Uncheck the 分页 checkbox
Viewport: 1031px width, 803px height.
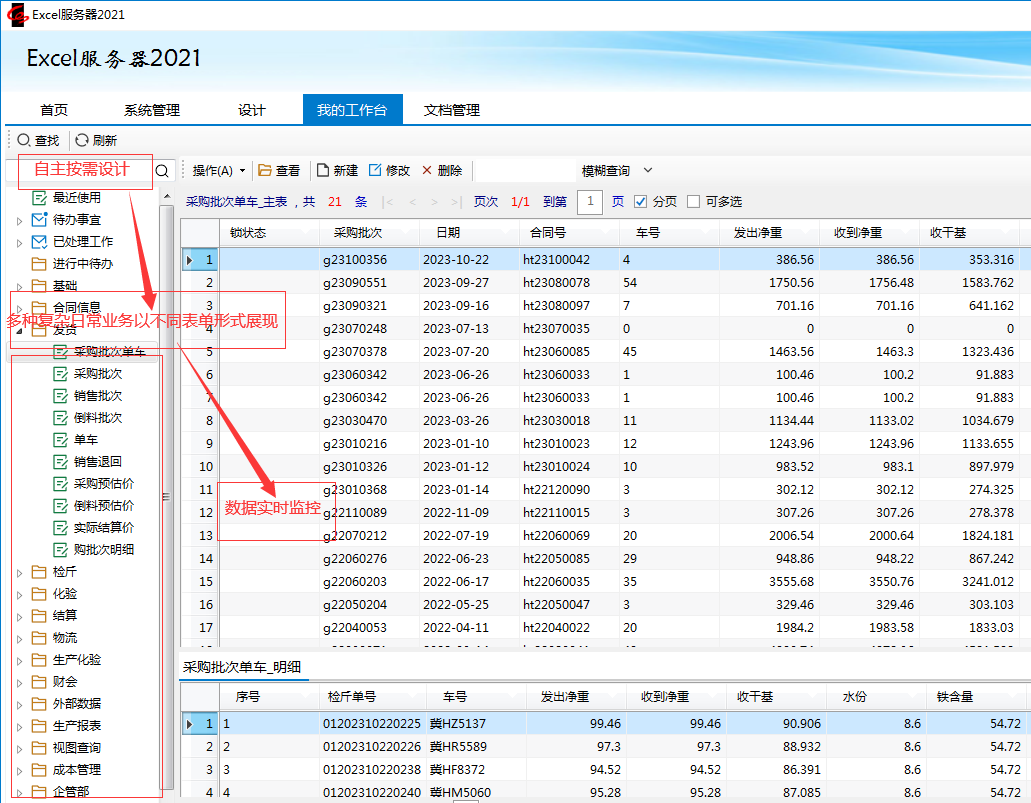click(x=641, y=202)
